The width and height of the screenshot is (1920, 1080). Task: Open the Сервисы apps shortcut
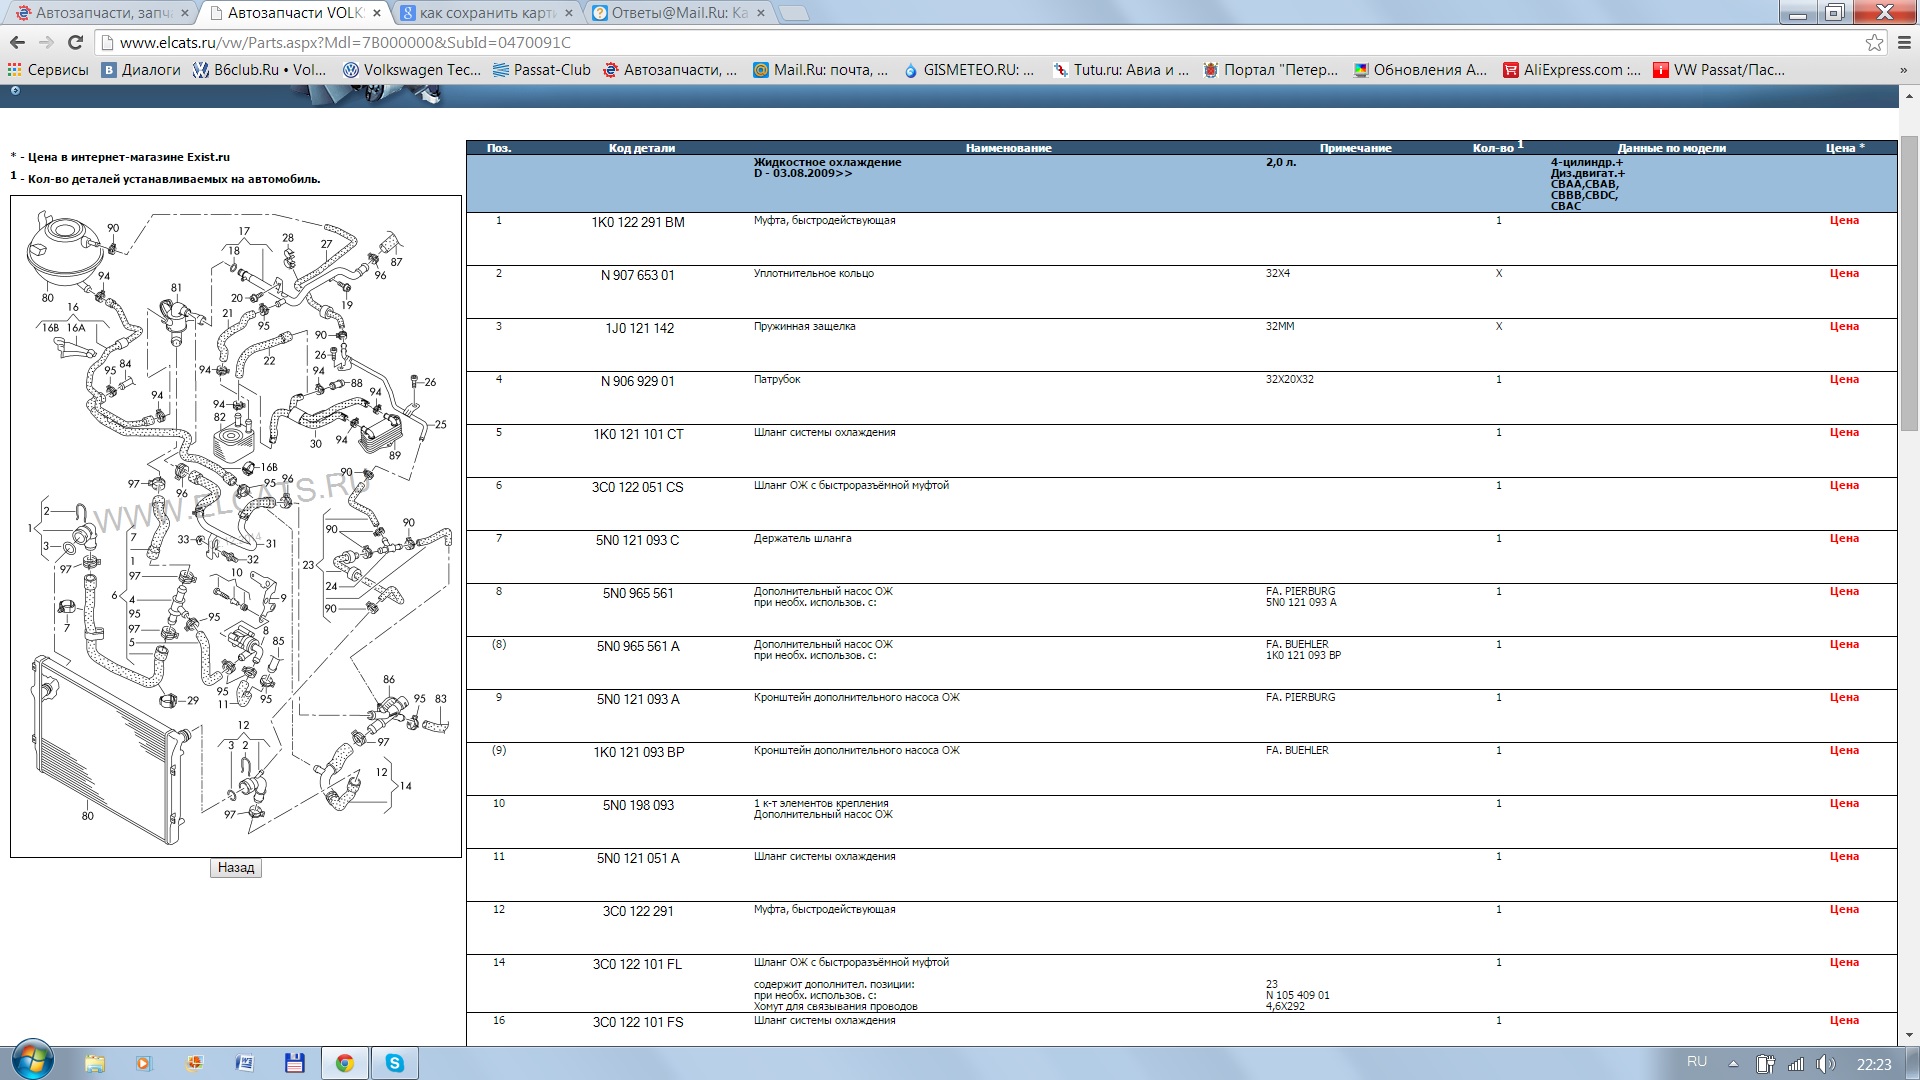click(x=48, y=70)
